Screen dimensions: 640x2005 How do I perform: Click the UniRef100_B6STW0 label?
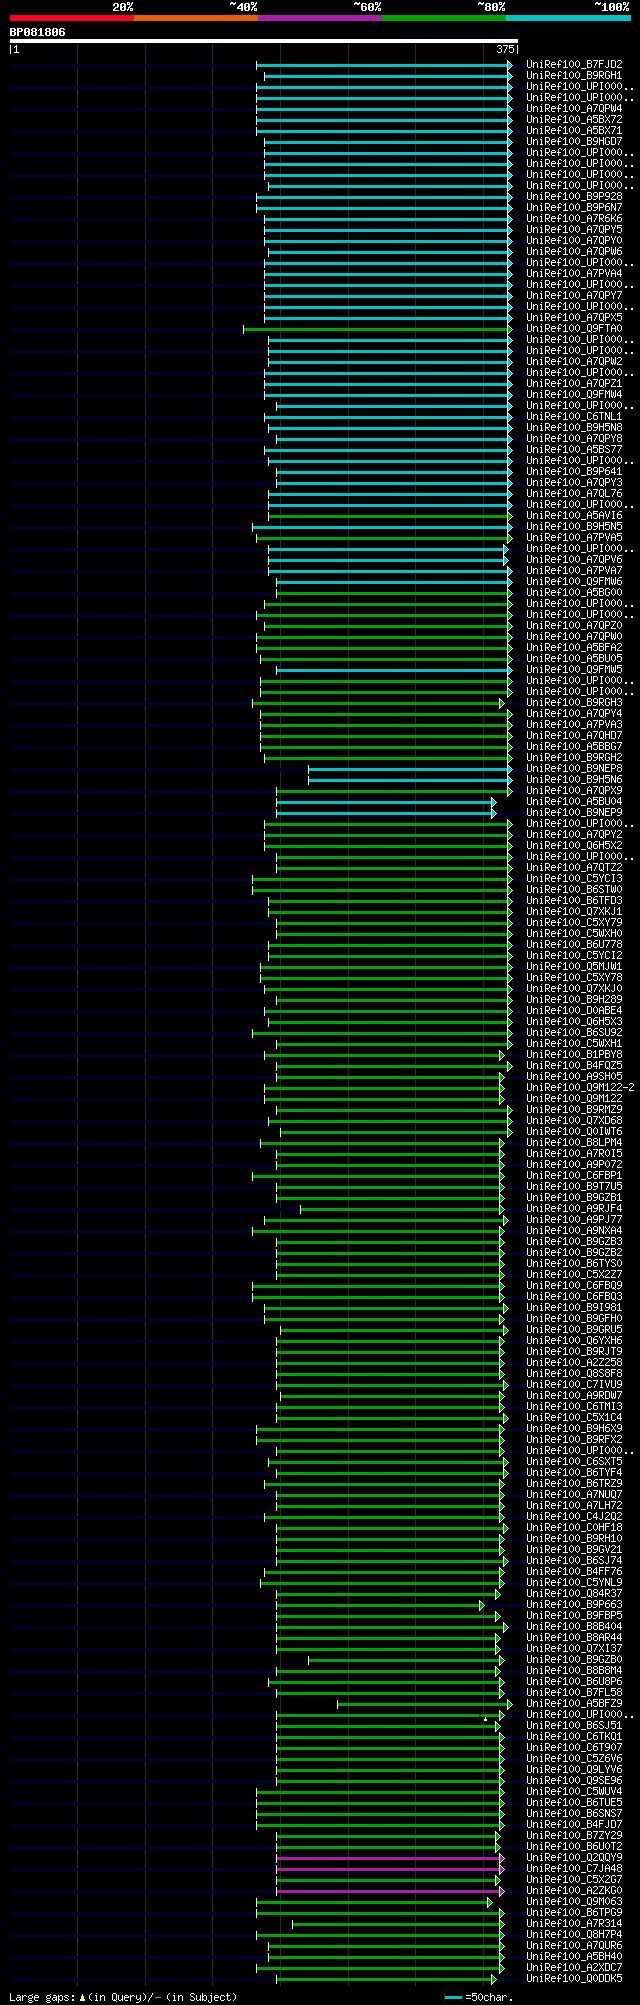574,889
